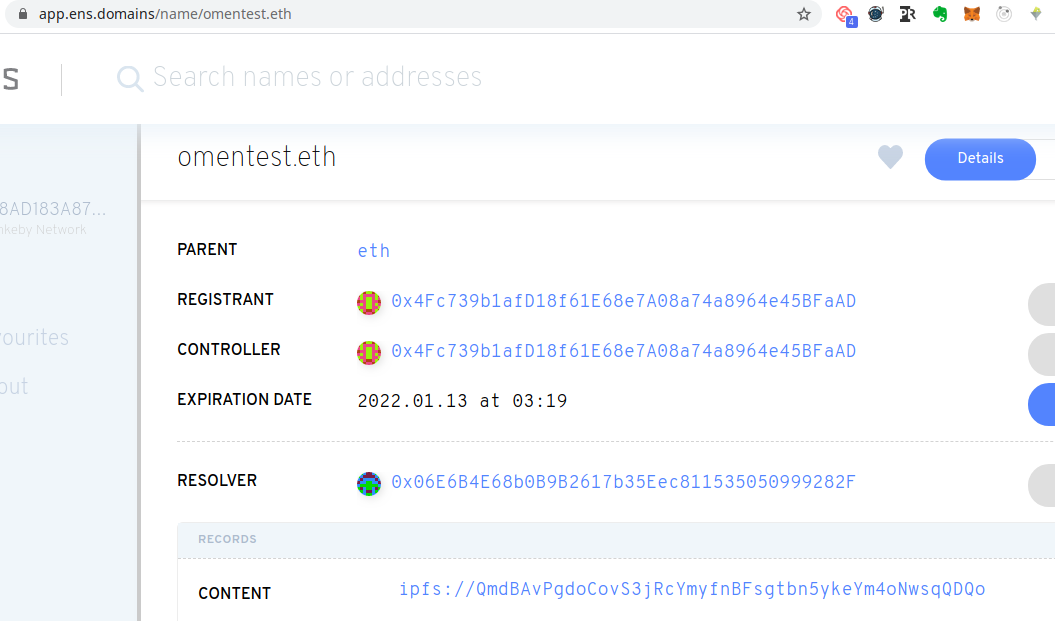
Task: Open the About sidebar menu item
Action: point(14,387)
